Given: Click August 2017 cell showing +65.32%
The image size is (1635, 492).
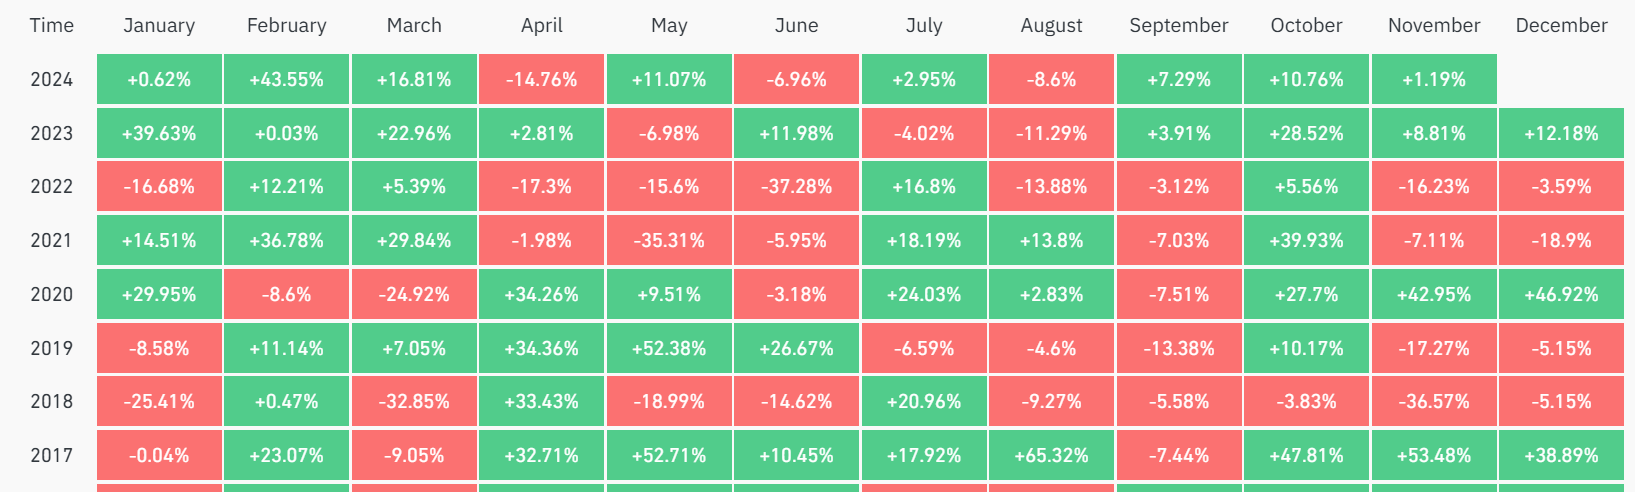Looking at the screenshot, I should point(1051,456).
